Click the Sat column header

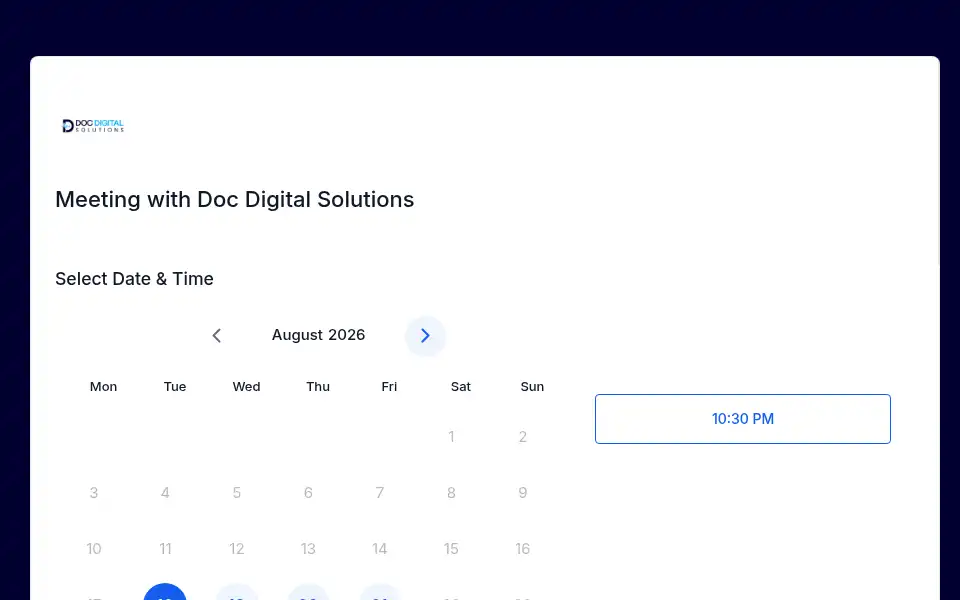click(461, 386)
